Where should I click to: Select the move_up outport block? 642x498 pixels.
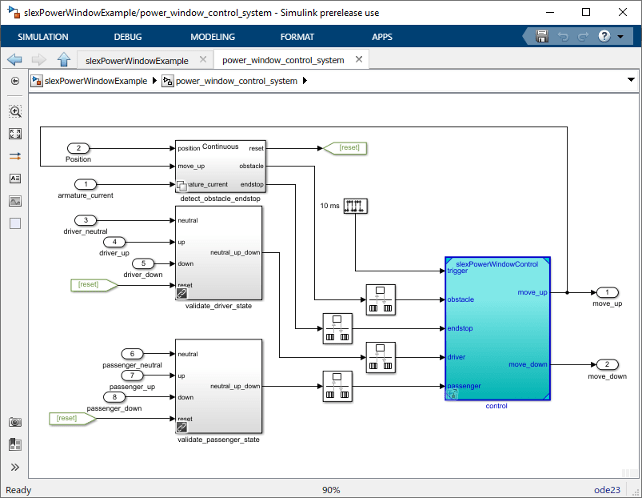click(x=607, y=292)
